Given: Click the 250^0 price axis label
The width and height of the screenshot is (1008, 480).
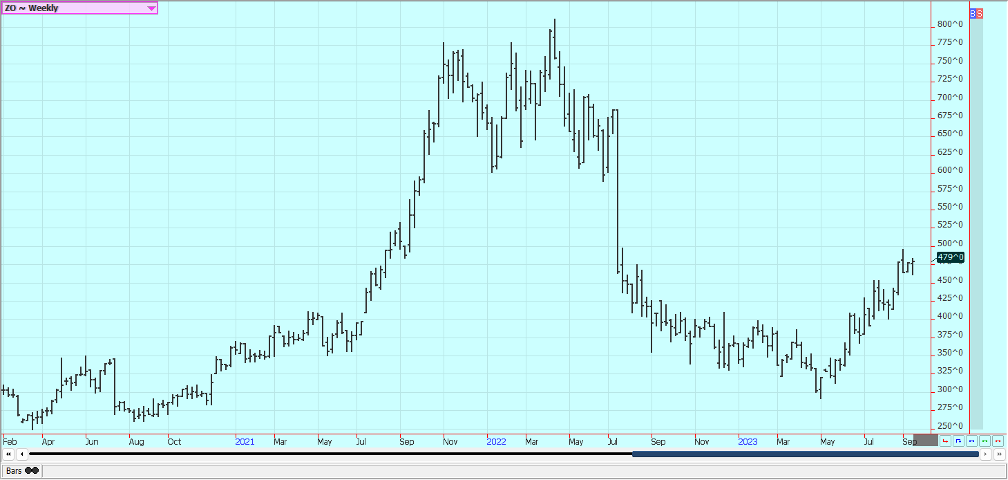Looking at the screenshot, I should point(948,426).
